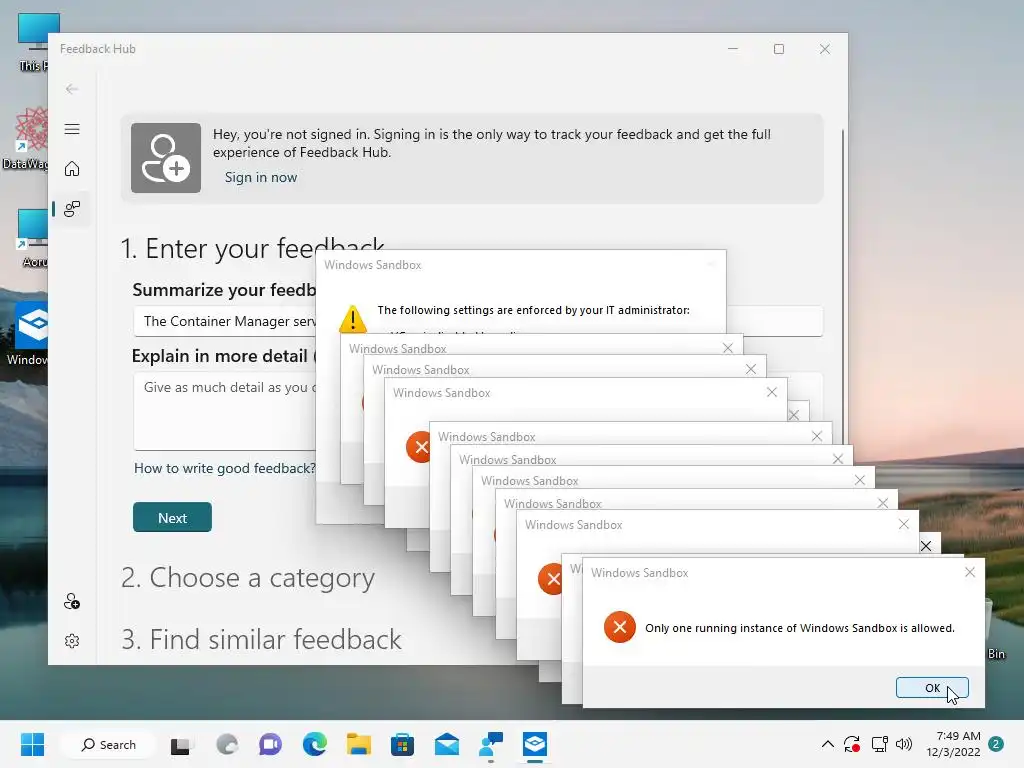Open the Windows Start menu
Screen dimensions: 1024x768
32,744
